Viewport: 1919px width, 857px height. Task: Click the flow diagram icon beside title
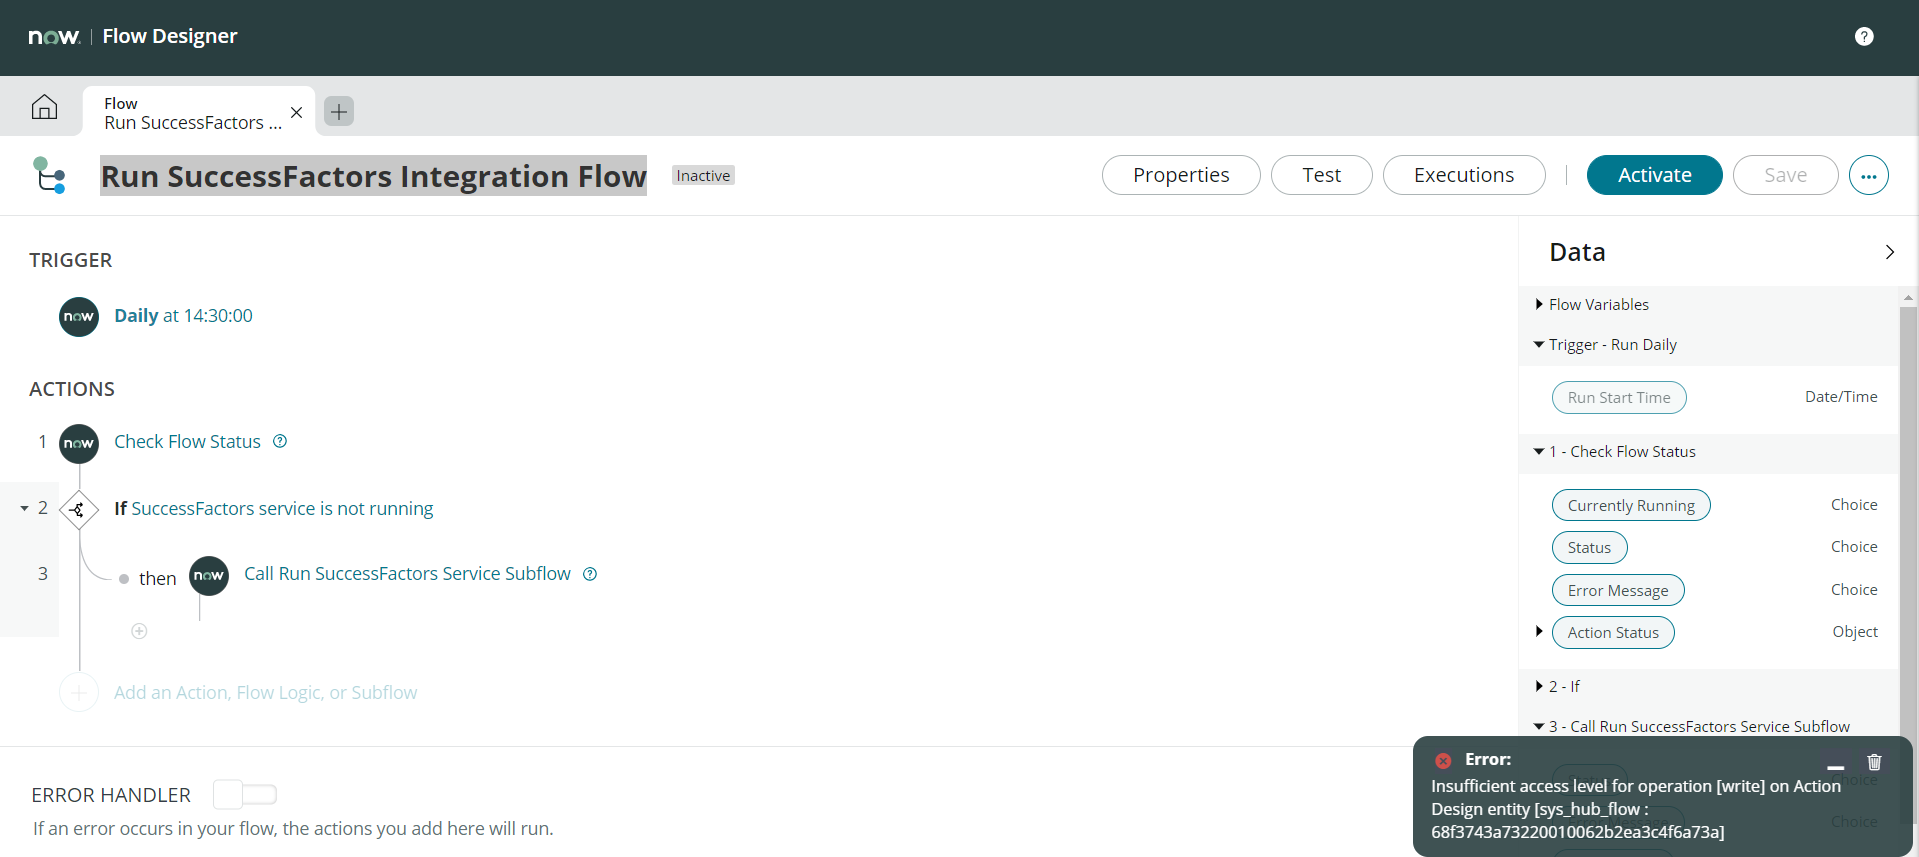[49, 175]
